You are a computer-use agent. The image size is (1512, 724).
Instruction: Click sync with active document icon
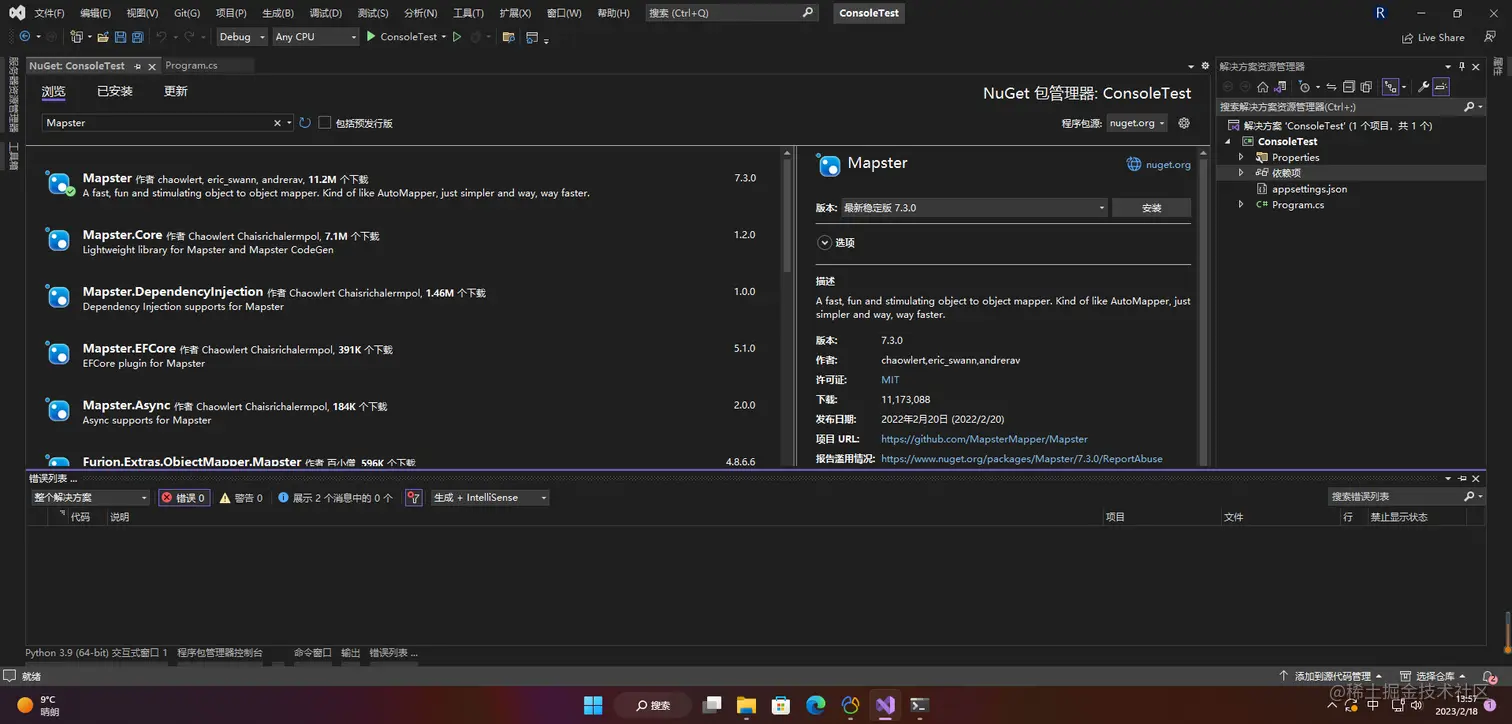click(1332, 87)
